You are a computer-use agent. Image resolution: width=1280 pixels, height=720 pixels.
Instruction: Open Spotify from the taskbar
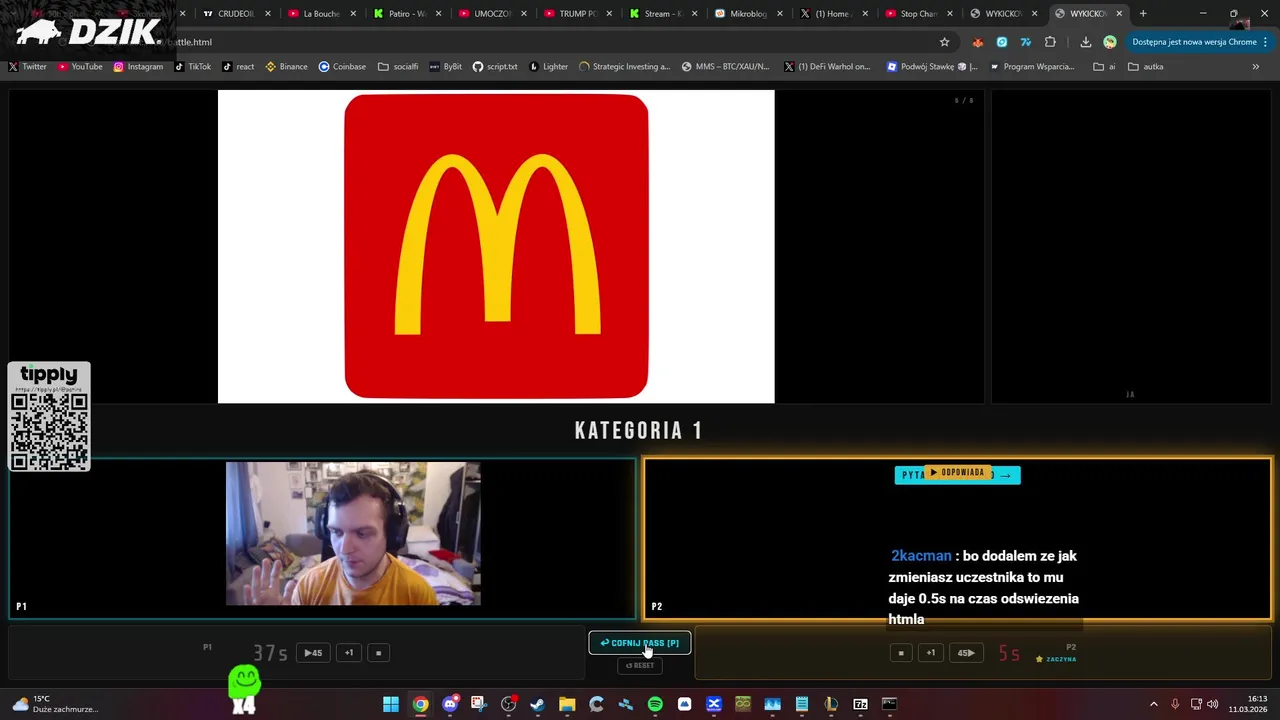(655, 704)
